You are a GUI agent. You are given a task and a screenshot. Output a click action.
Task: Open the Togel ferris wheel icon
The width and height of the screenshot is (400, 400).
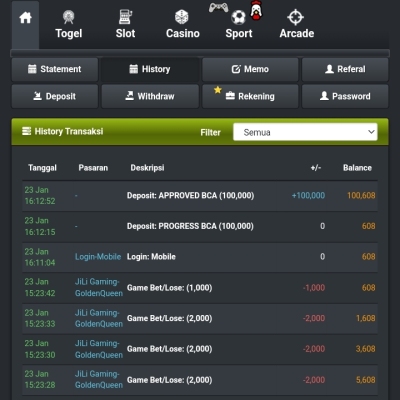69,17
